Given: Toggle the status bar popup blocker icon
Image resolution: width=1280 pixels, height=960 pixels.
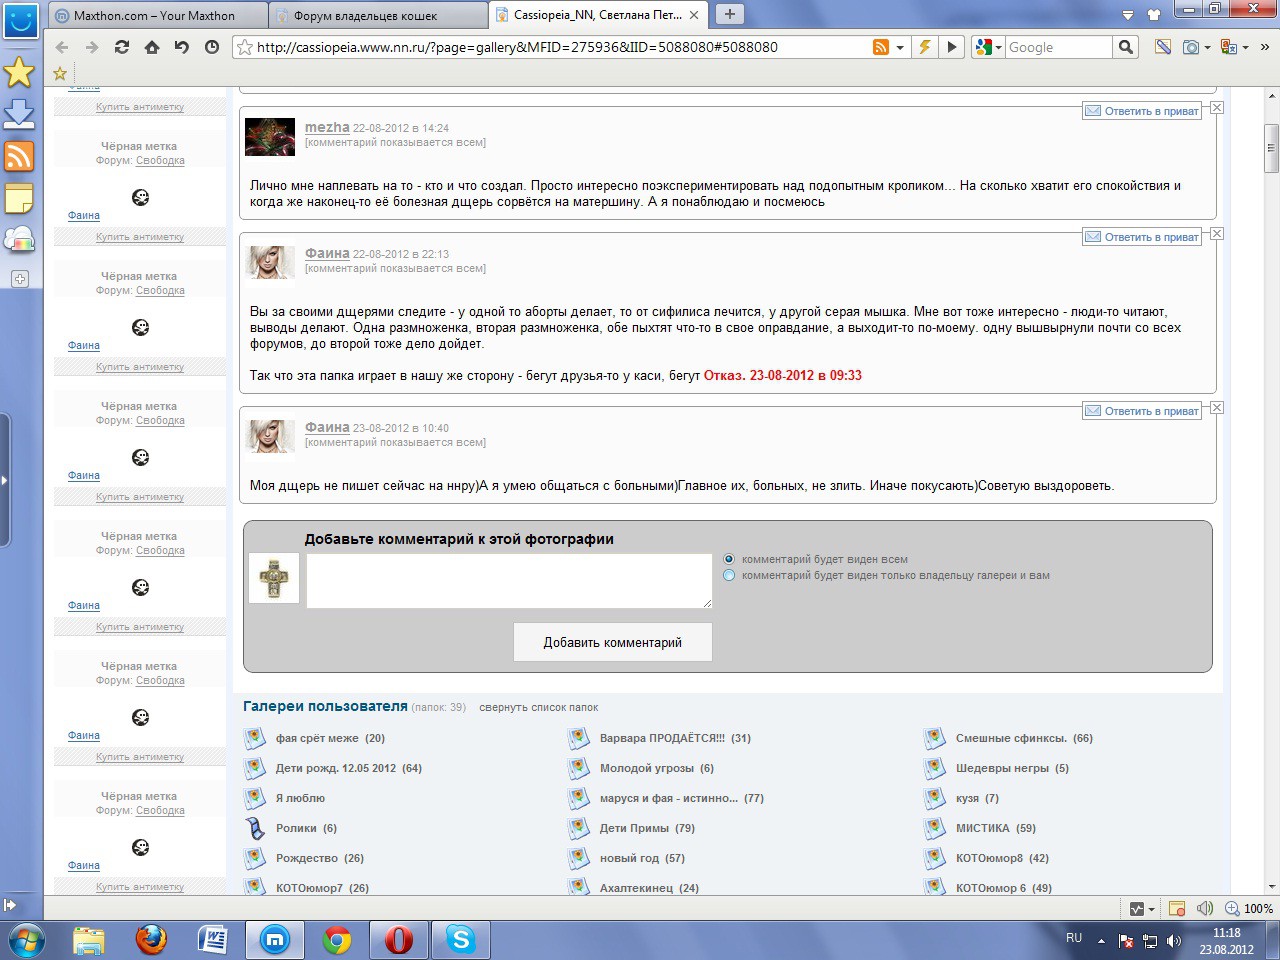Looking at the screenshot, I should pos(1177,909).
